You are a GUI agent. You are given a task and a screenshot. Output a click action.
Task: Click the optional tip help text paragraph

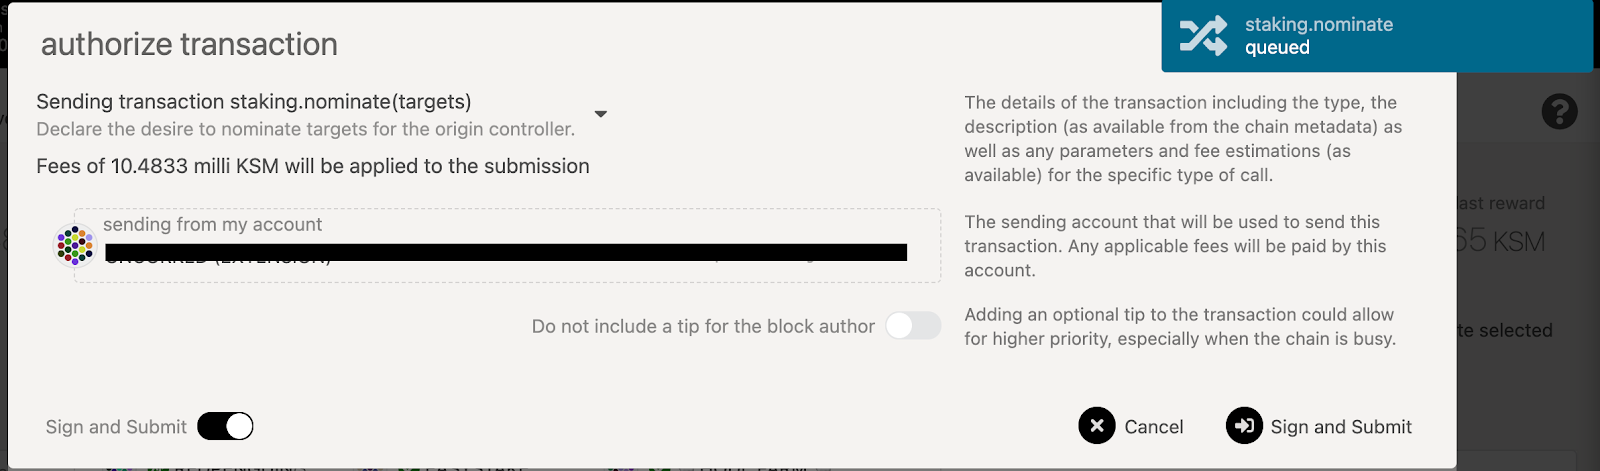(x=1179, y=326)
